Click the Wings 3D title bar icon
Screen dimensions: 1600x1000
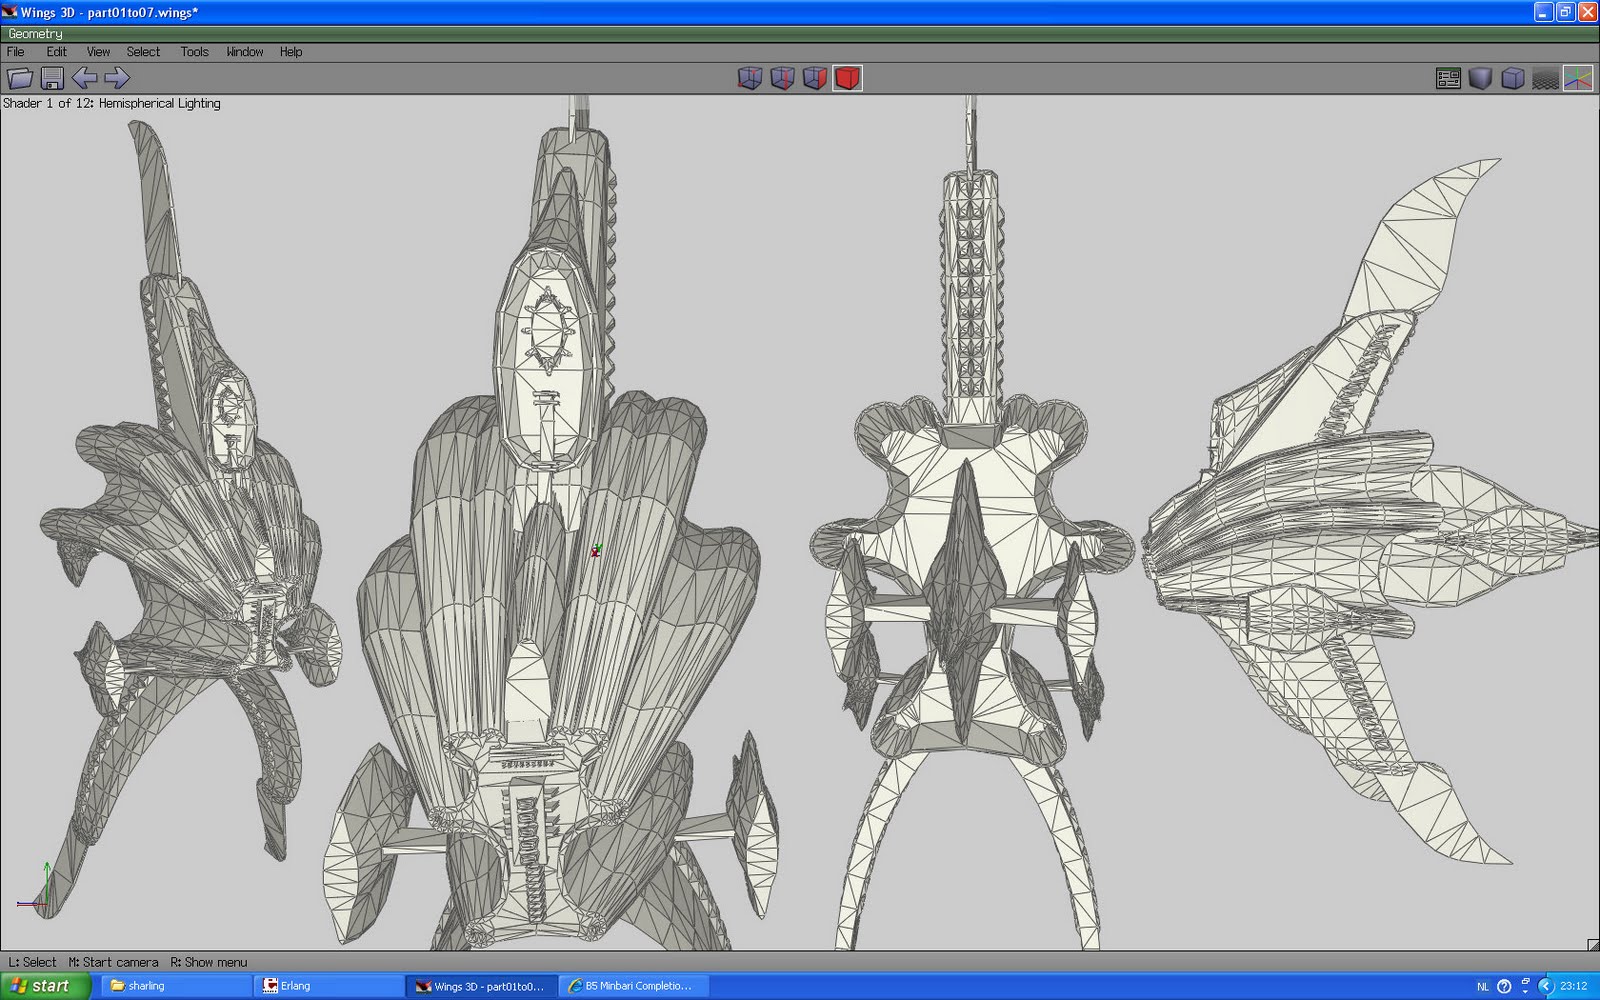(x=10, y=12)
